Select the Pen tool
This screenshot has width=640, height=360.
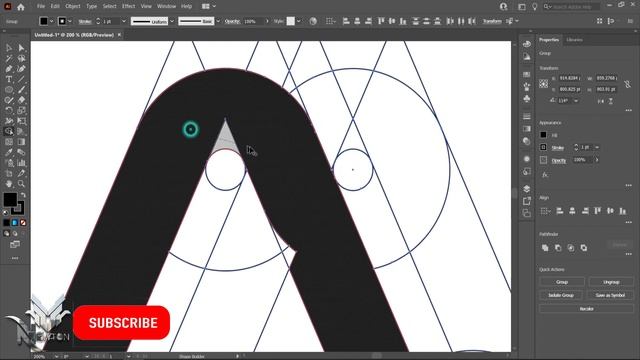(x=9, y=69)
